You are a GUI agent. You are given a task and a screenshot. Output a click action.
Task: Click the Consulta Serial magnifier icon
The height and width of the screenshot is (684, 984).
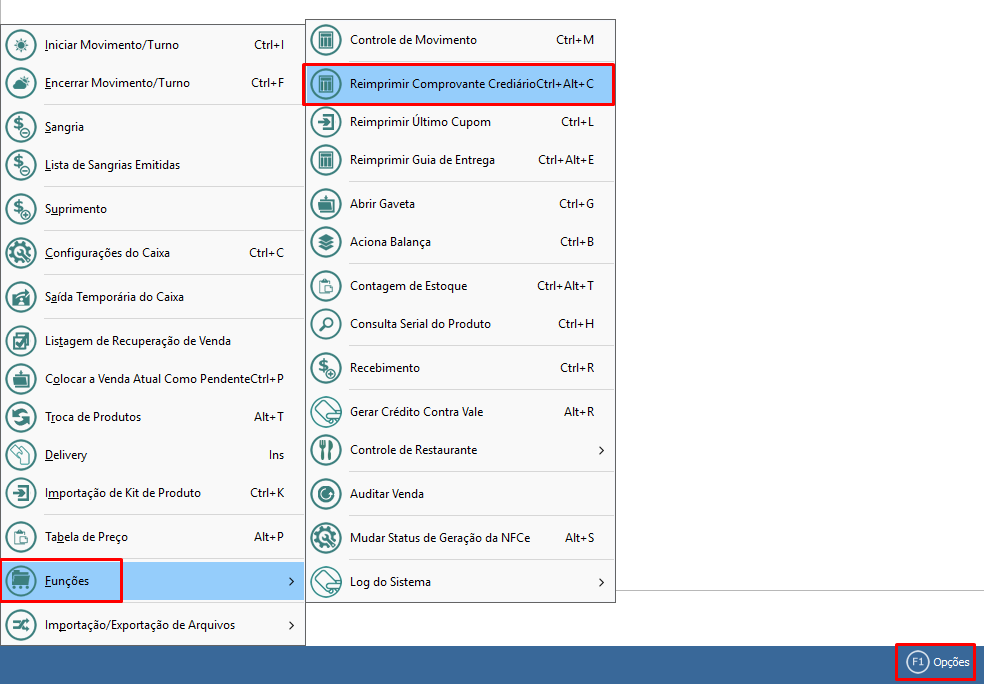pos(326,324)
